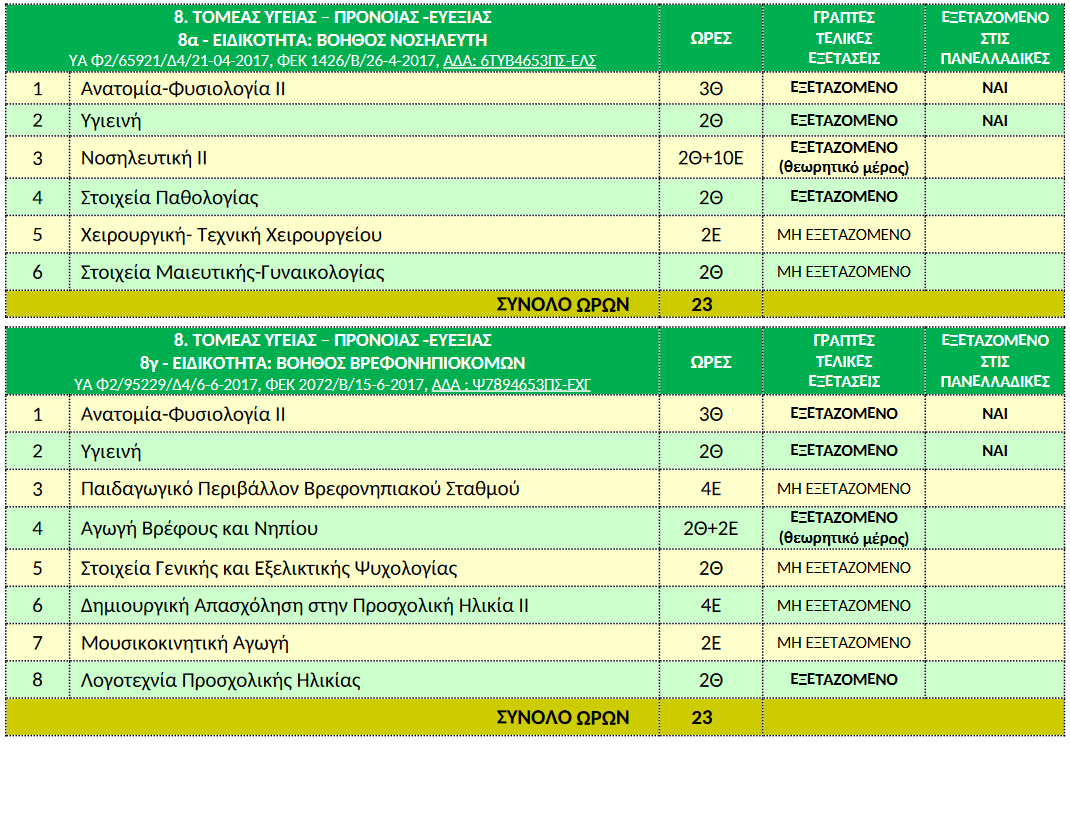
Task: Click Παιδαγωγικό Περιβάλλον Βρεφονηπιακού Σταθμού
Action: pos(300,489)
